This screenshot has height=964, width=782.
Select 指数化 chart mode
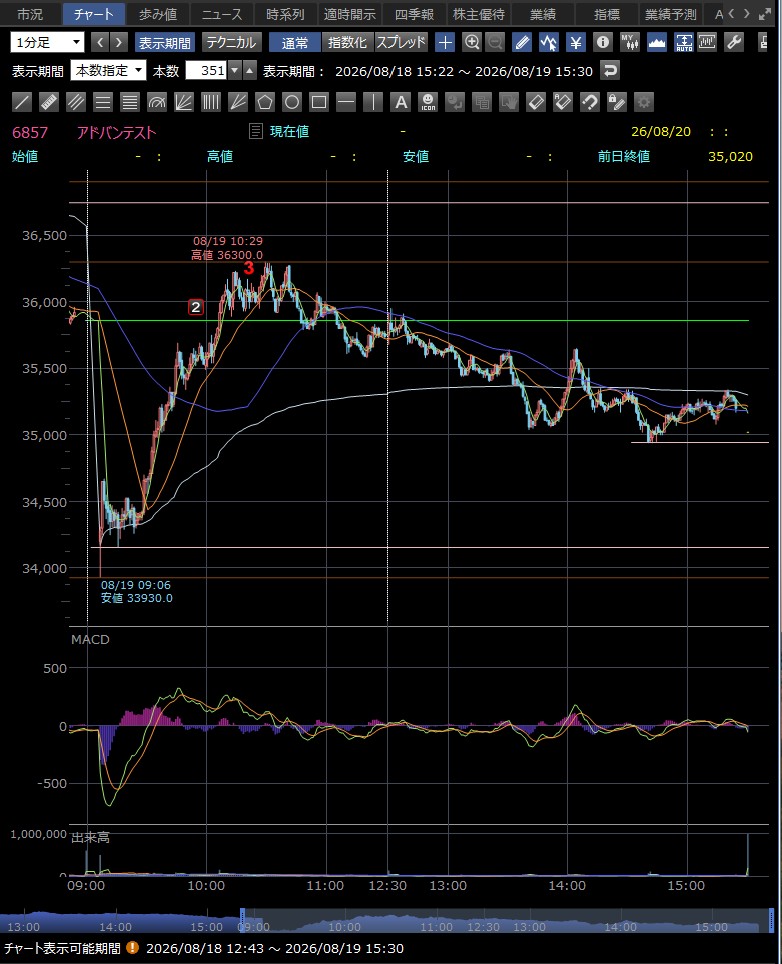[347, 42]
